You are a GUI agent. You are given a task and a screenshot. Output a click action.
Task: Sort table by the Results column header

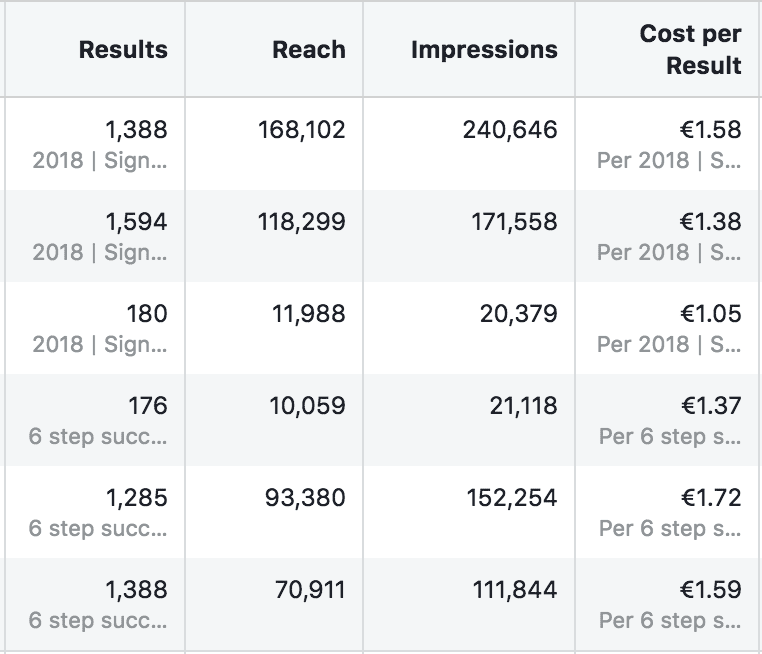pos(123,50)
